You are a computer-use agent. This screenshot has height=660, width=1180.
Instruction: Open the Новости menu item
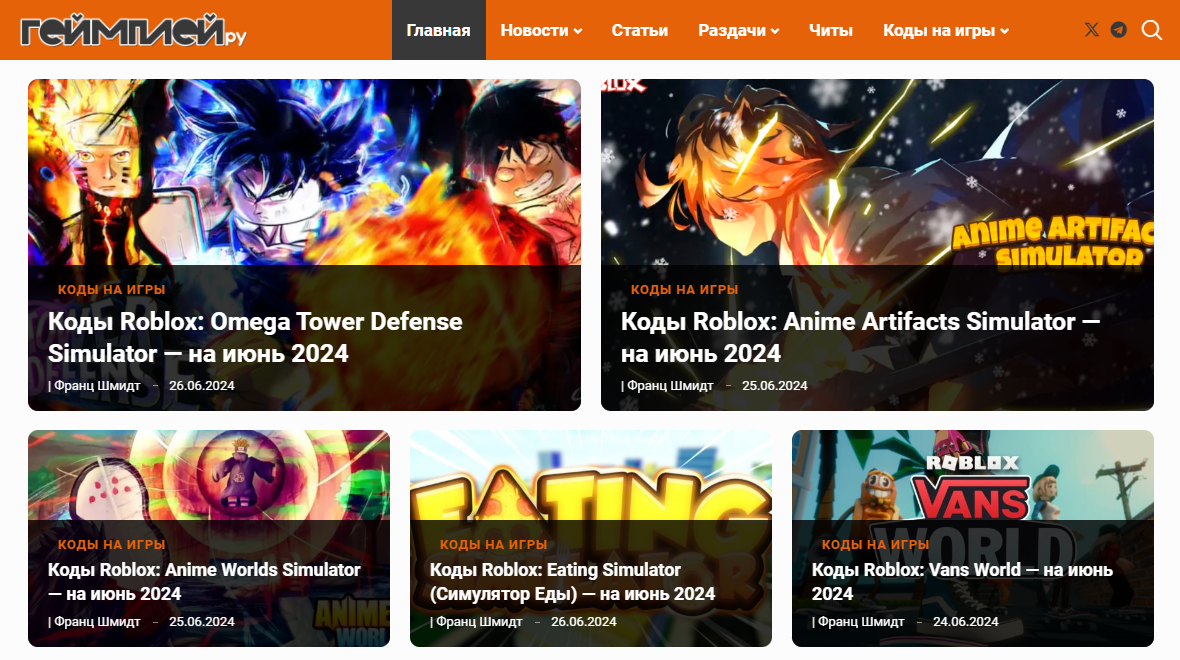pos(534,30)
